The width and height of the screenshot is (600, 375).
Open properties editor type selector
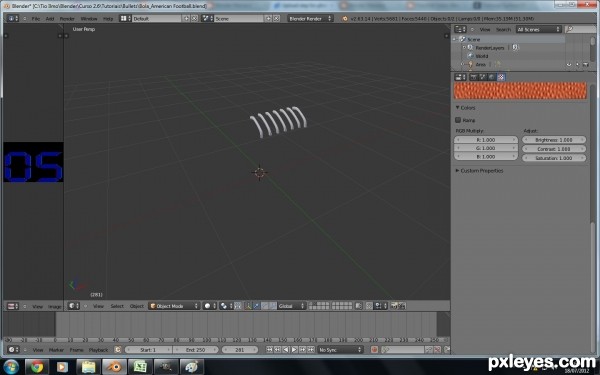pos(460,77)
